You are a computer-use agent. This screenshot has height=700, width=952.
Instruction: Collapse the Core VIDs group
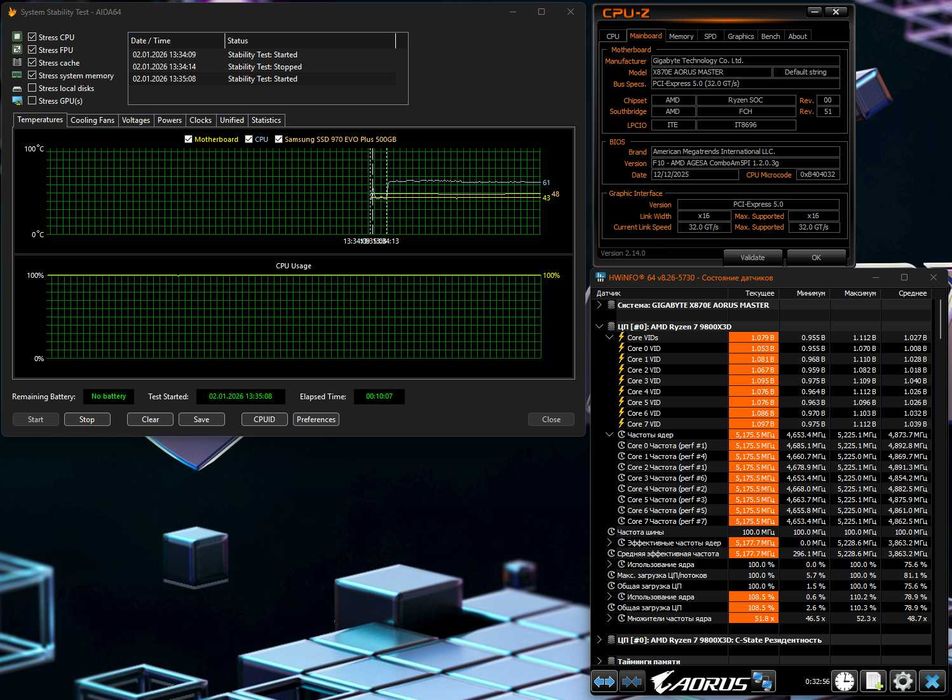coord(610,338)
